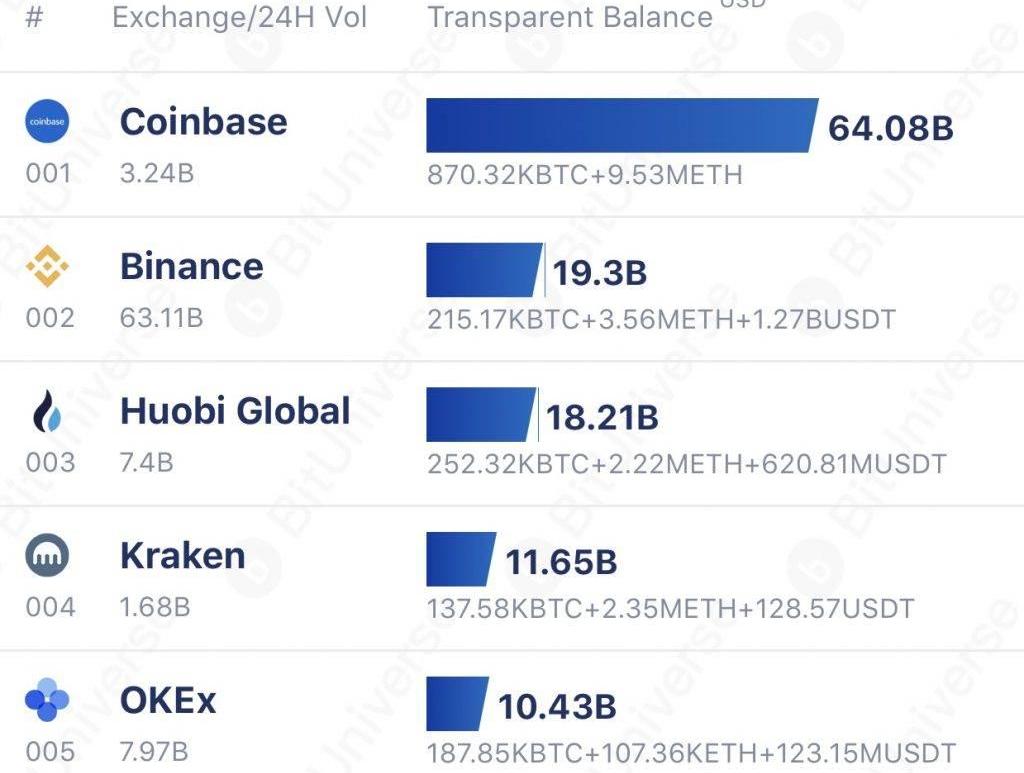Click Kraken's 11.65B balance bar
The height and width of the screenshot is (773, 1024).
coord(460,559)
